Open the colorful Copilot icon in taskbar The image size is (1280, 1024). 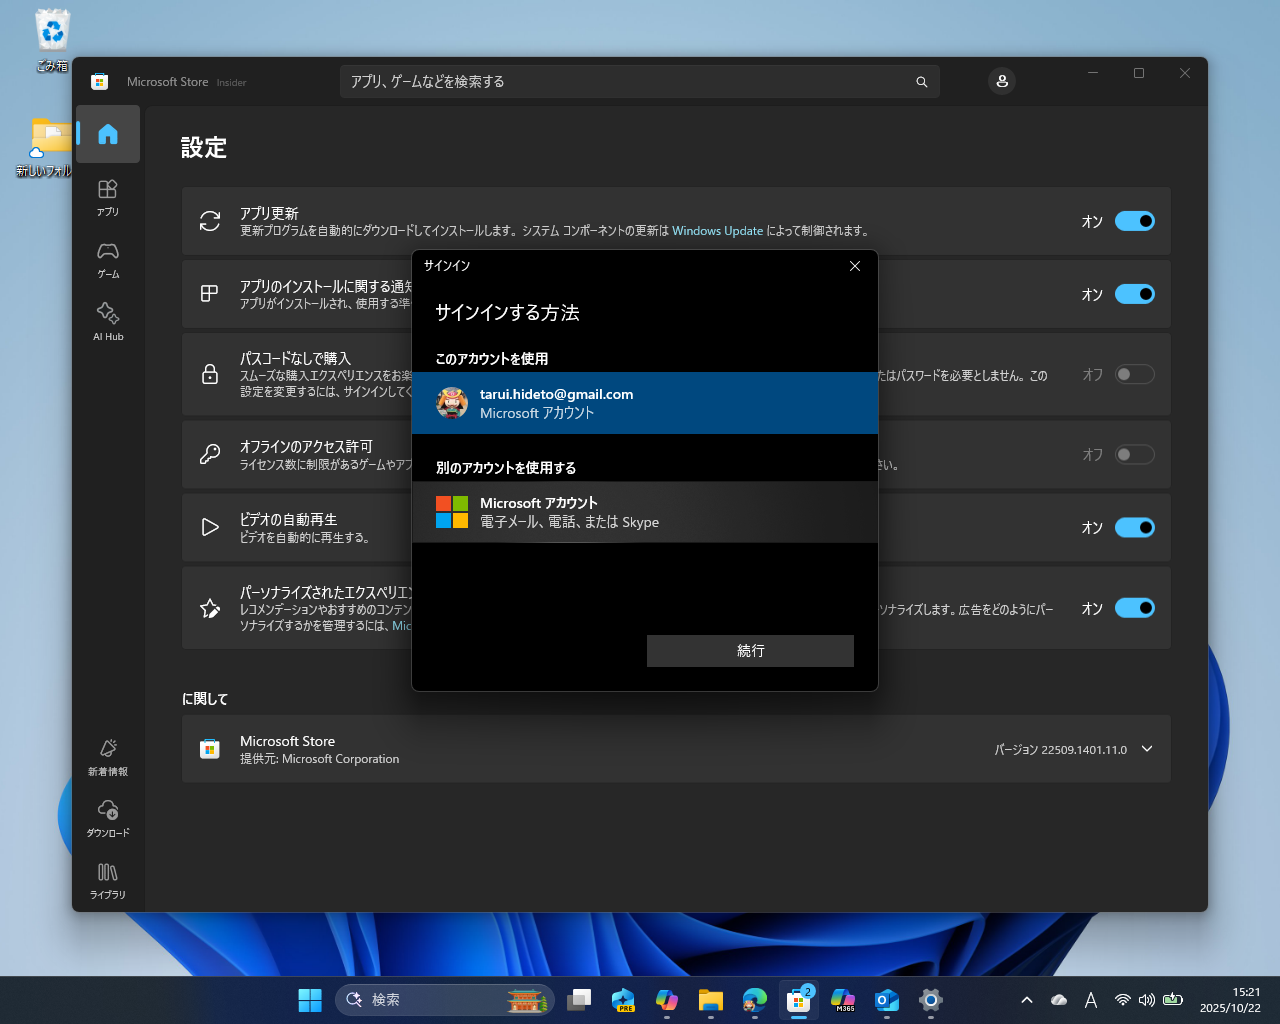(667, 1000)
